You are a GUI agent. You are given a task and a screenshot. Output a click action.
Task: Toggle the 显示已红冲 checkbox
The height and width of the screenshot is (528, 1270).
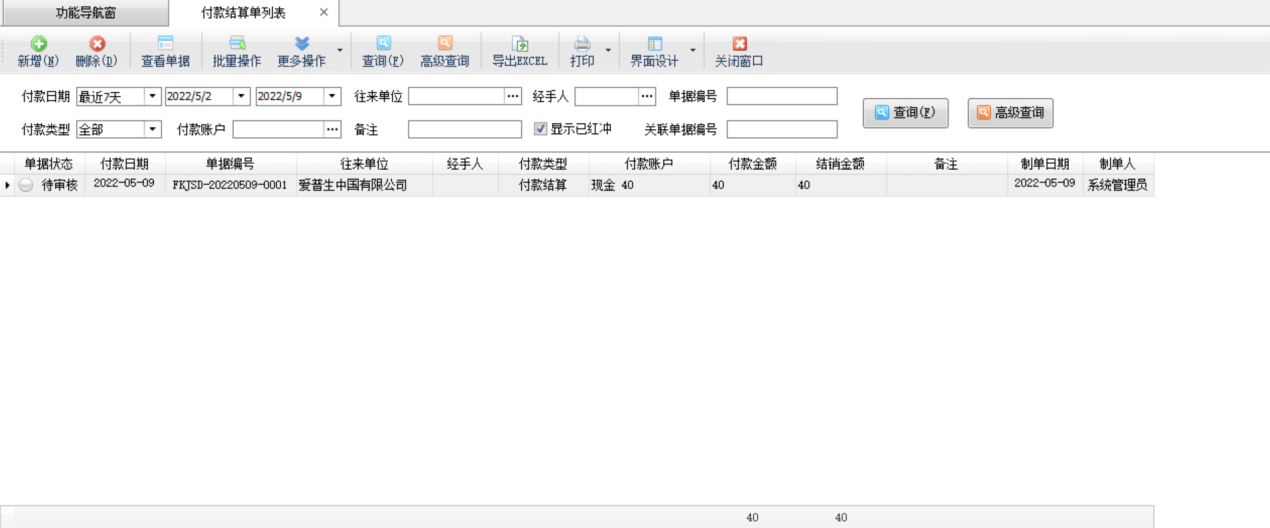click(x=541, y=129)
